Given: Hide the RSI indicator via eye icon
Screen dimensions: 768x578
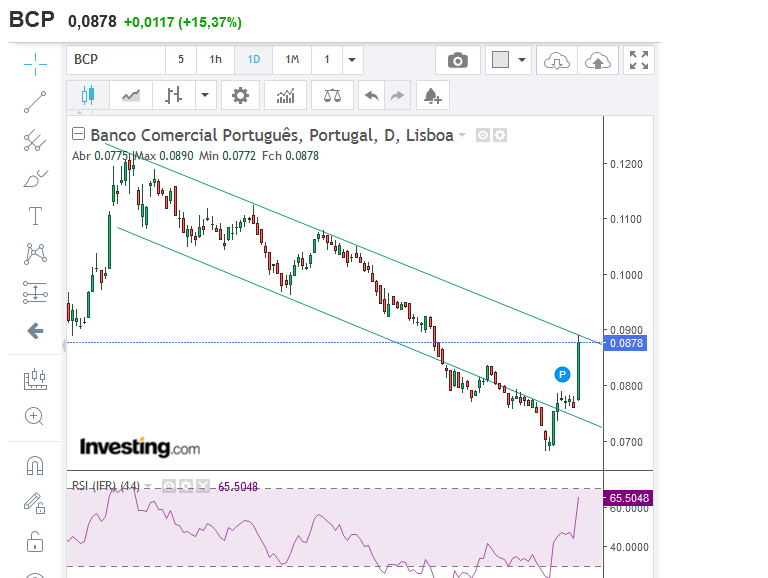Looking at the screenshot, I should [x=169, y=486].
